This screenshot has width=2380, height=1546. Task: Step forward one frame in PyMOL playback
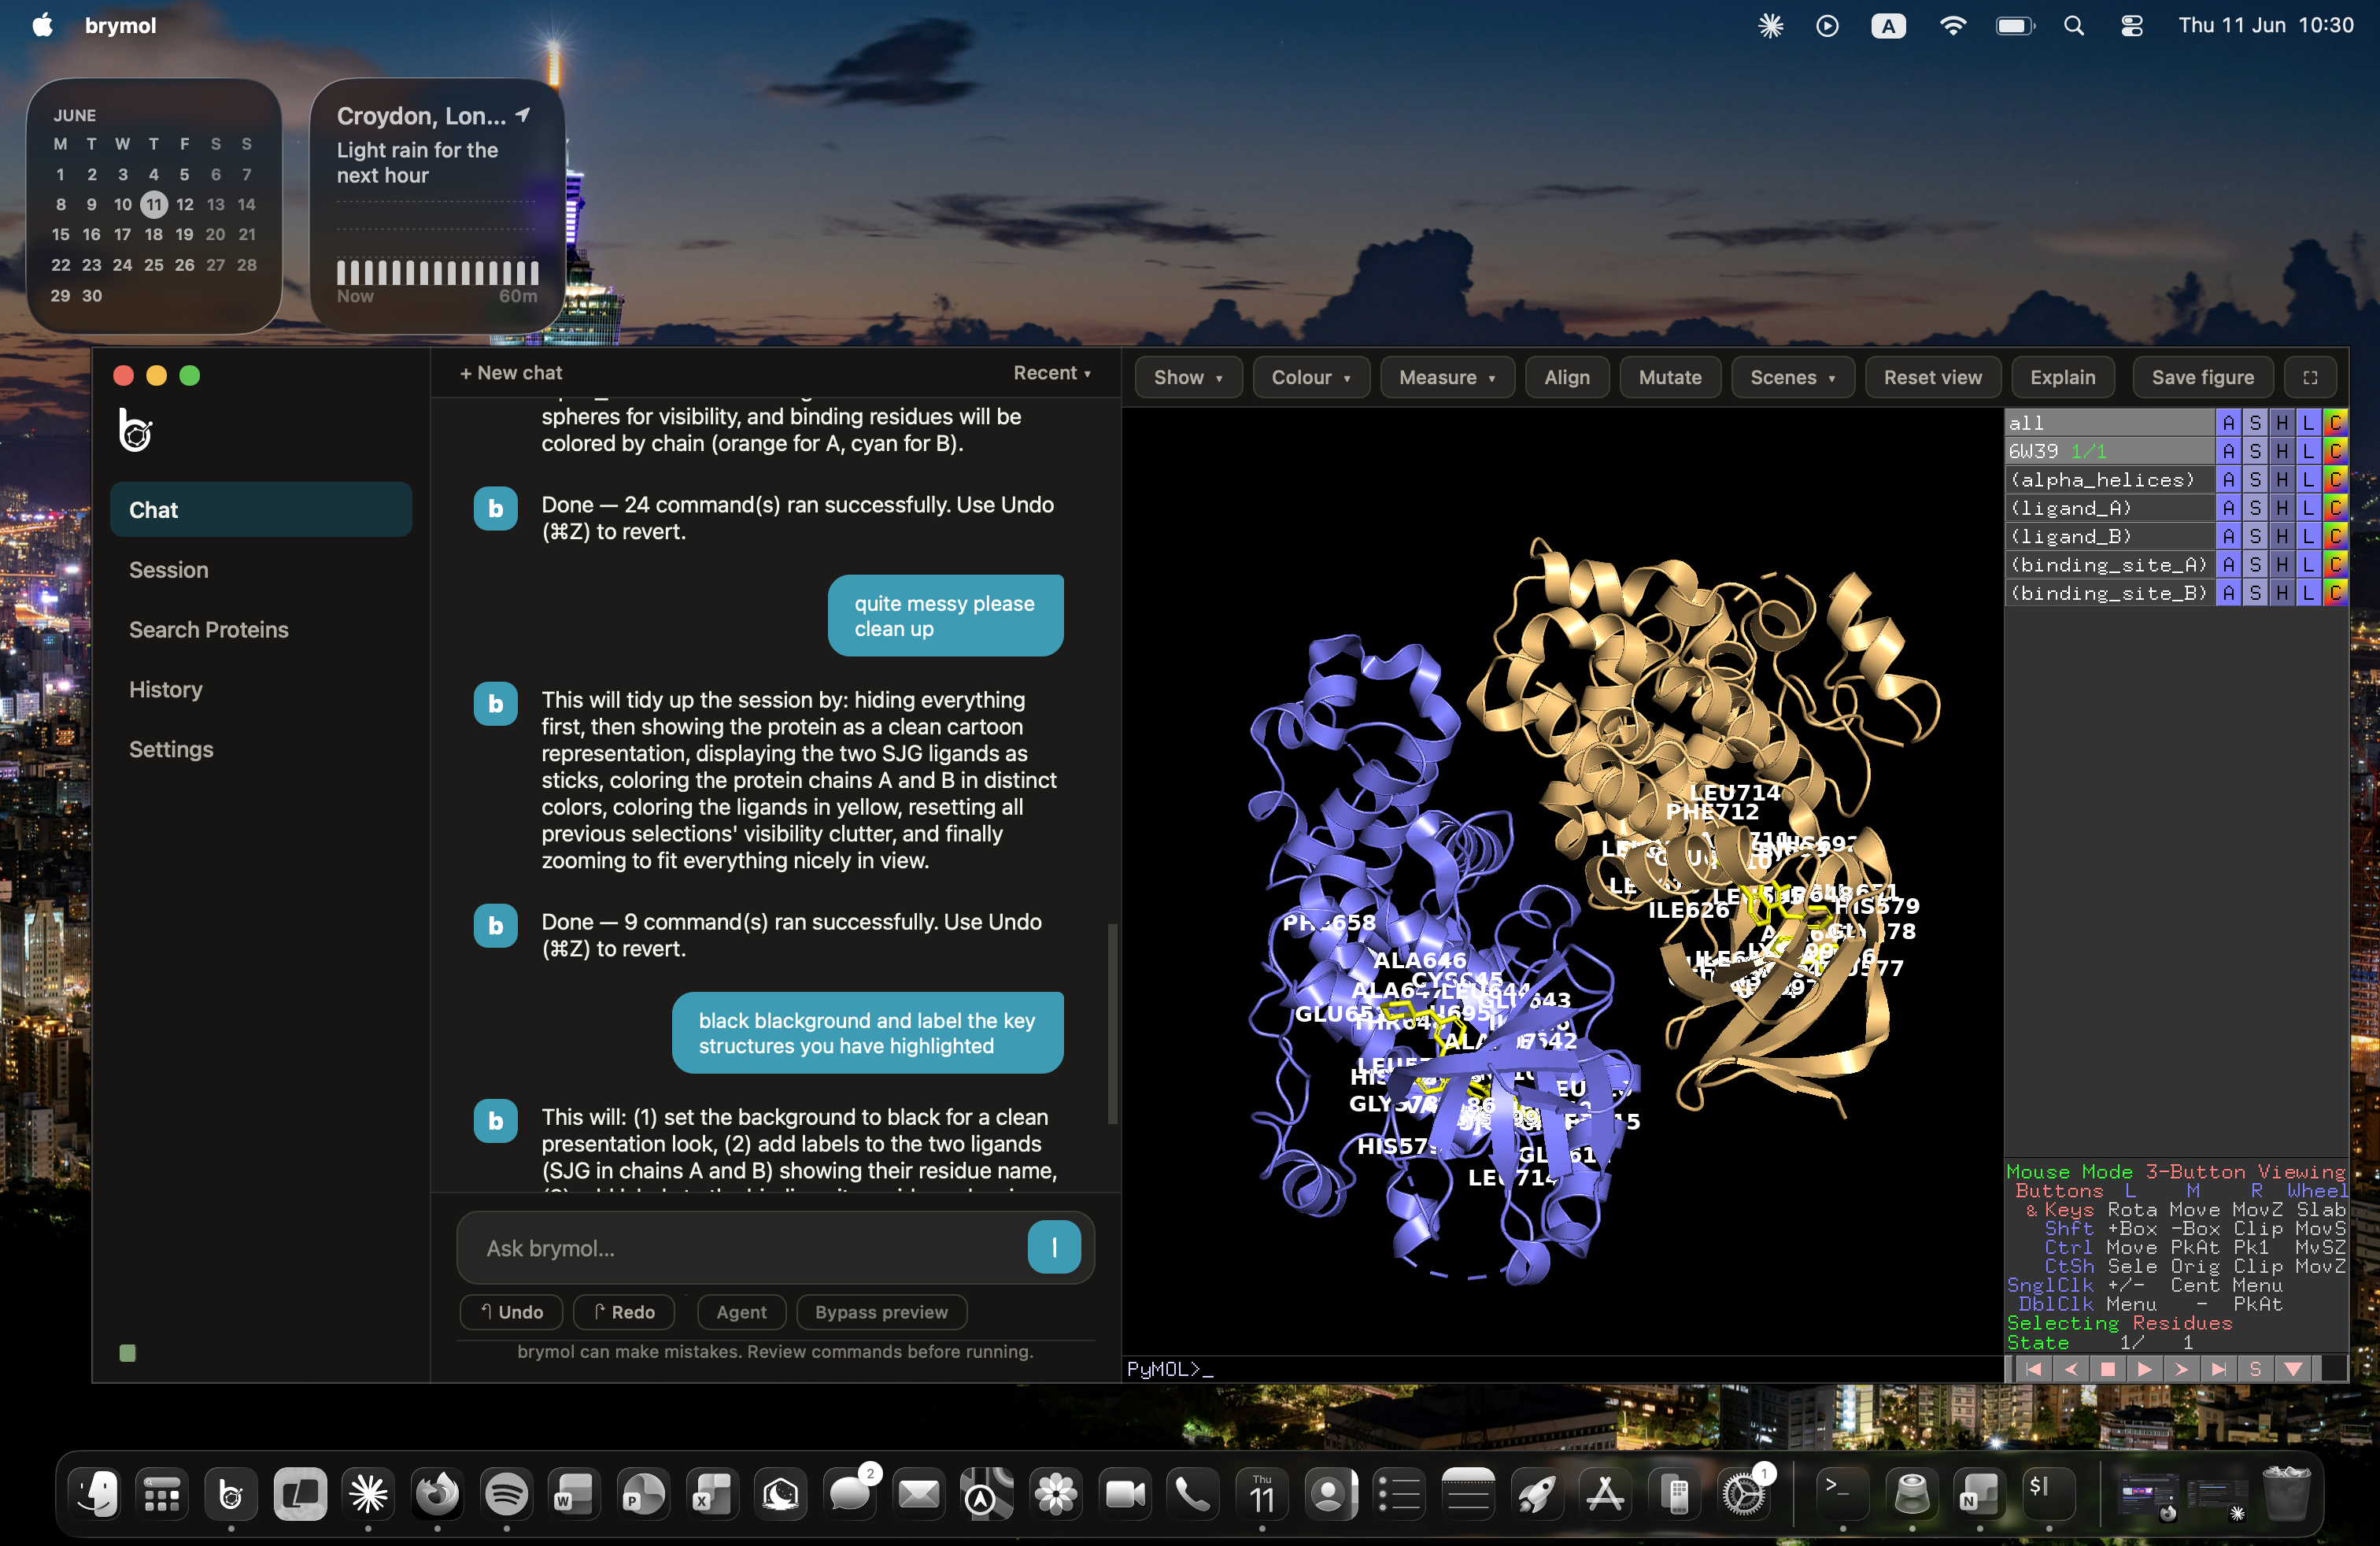point(2181,1369)
